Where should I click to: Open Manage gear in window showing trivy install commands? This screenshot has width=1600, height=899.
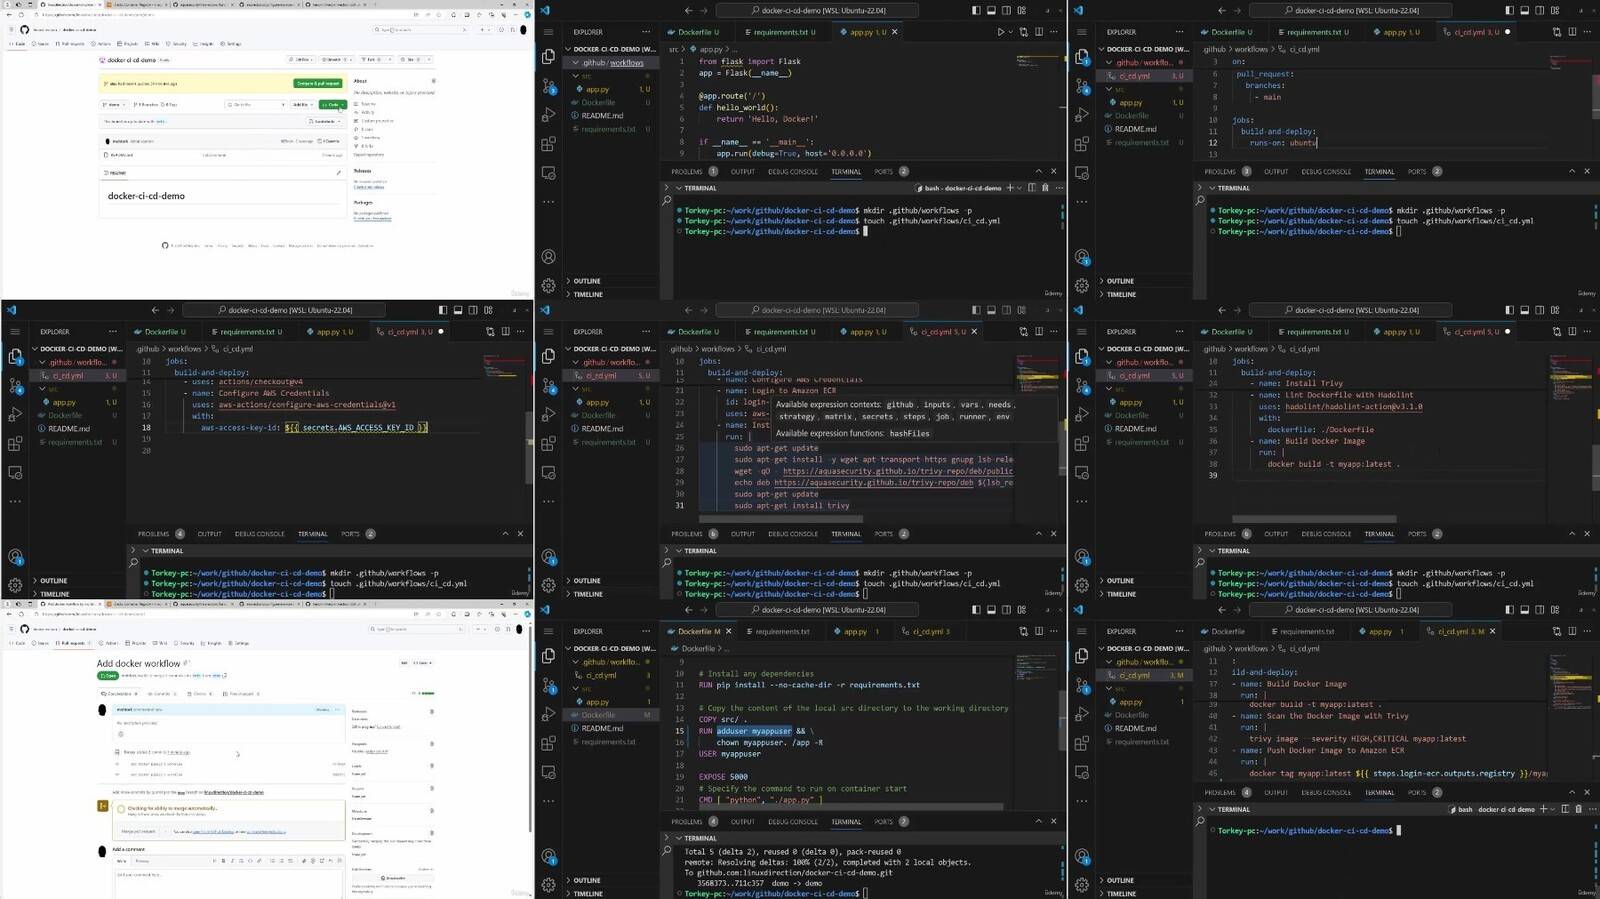548,585
